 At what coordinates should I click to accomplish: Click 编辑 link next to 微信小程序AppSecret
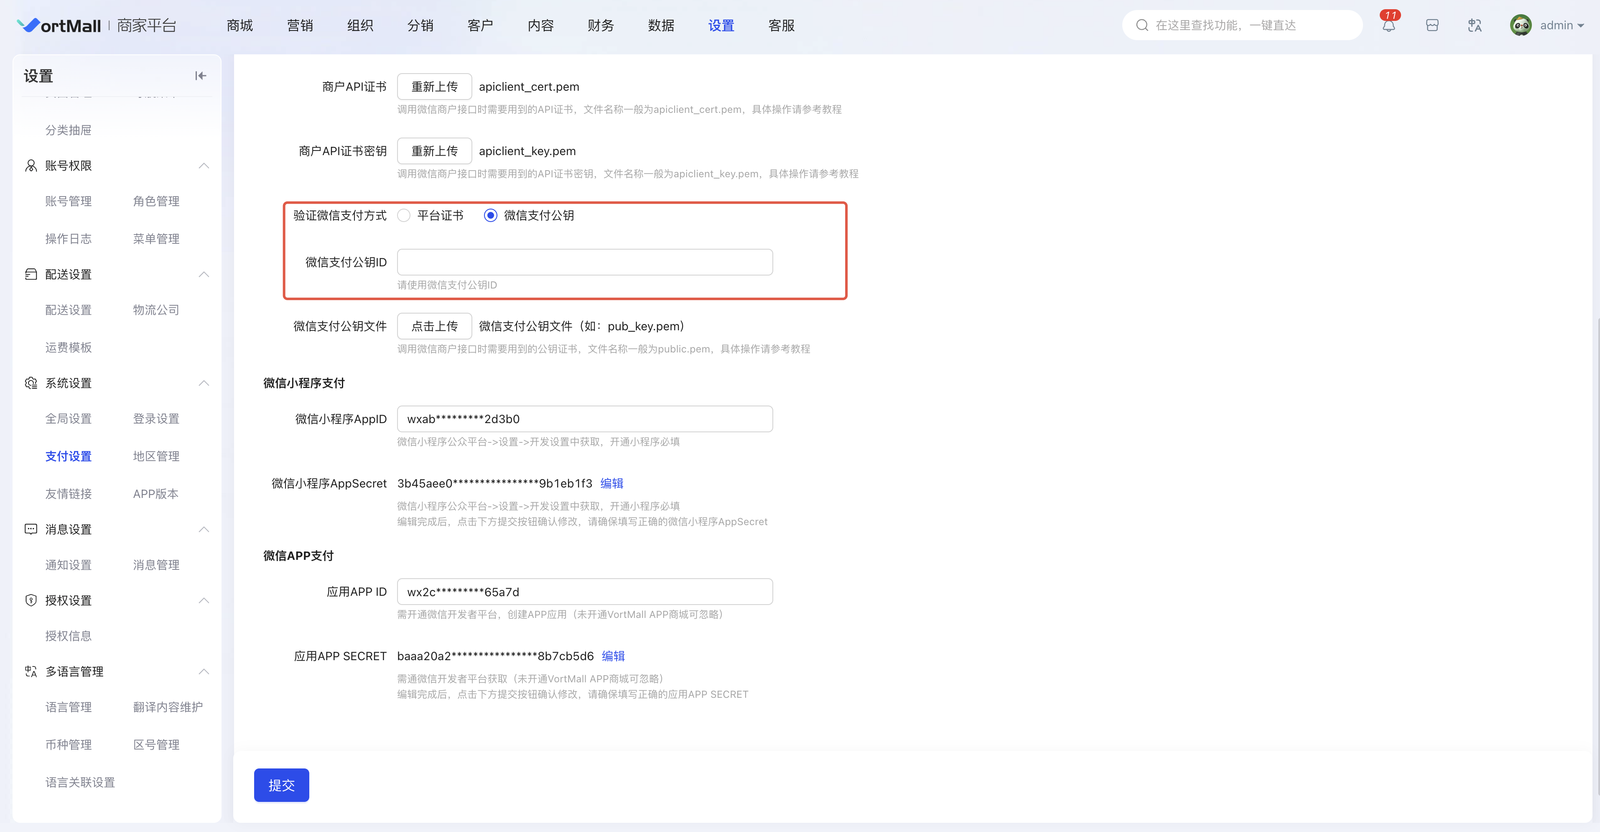tap(612, 484)
